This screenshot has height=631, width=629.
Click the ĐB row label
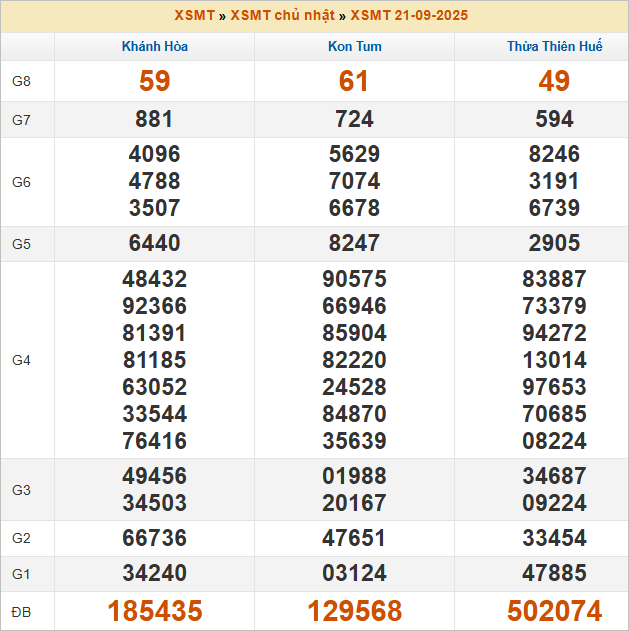[22, 611]
